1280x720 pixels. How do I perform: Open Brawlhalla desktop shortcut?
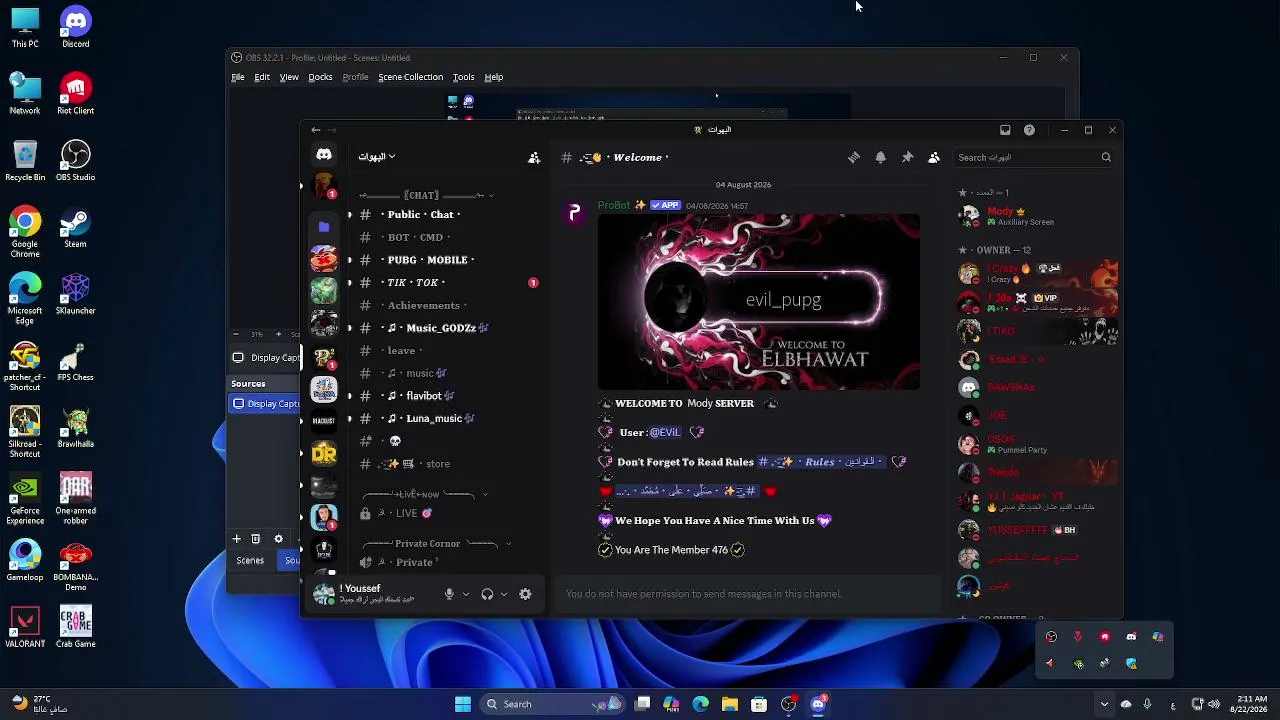[75, 427]
